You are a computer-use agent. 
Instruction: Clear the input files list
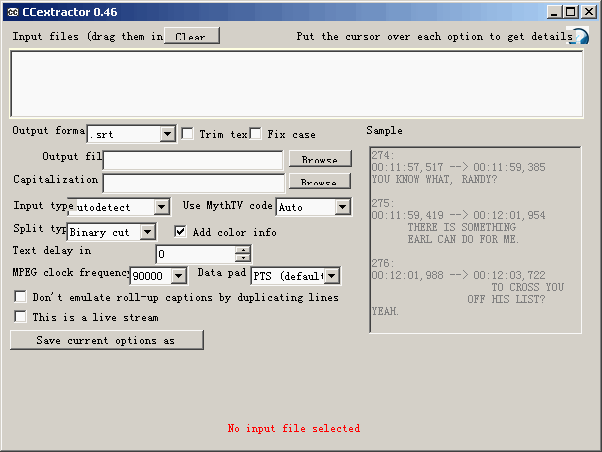pyautogui.click(x=192, y=36)
